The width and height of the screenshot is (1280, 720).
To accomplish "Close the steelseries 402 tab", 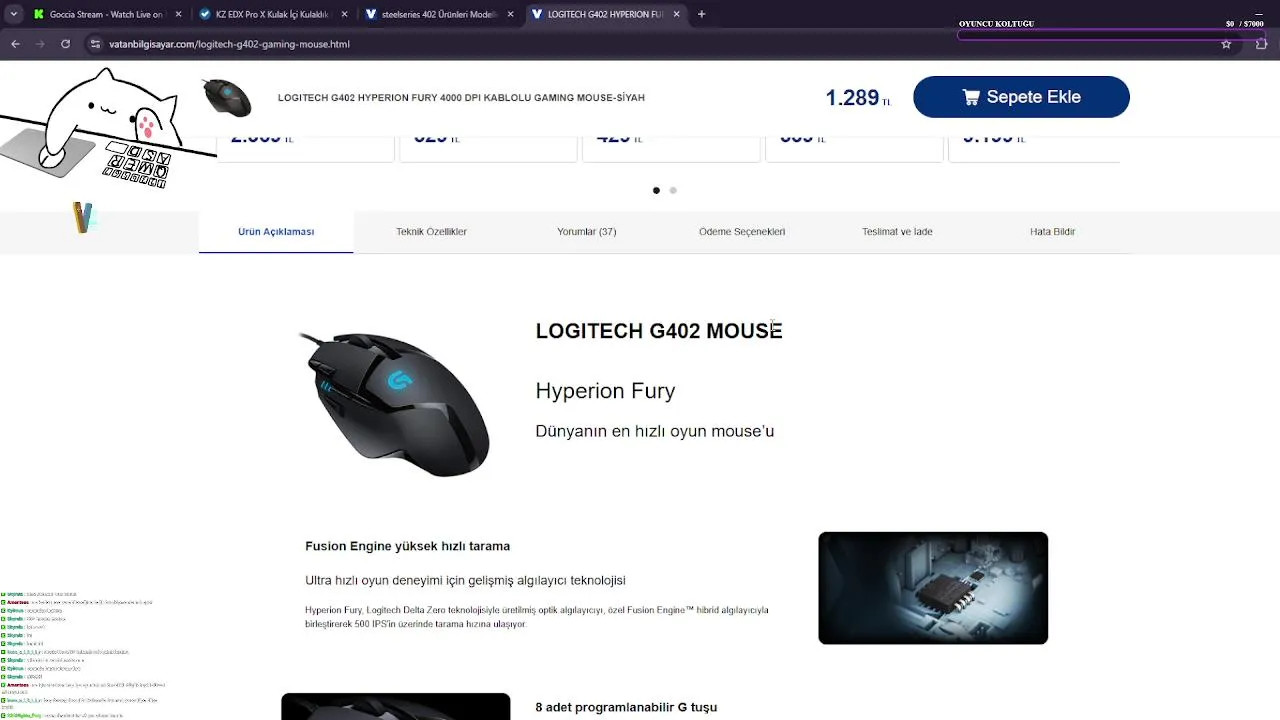I will pyautogui.click(x=511, y=14).
